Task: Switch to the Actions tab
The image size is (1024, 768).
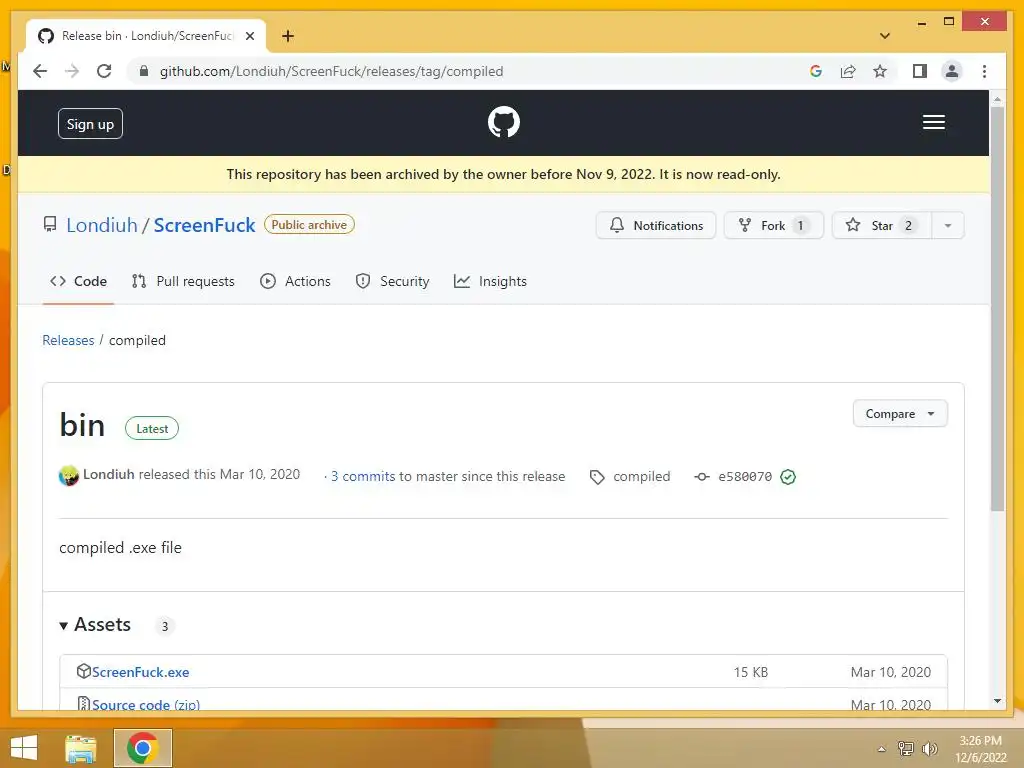Action: pos(295,281)
